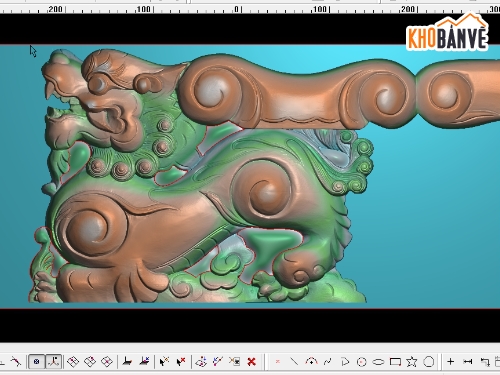500x375 pixels.
Task: Click the middle diamond plane icon
Action: pos(90,362)
